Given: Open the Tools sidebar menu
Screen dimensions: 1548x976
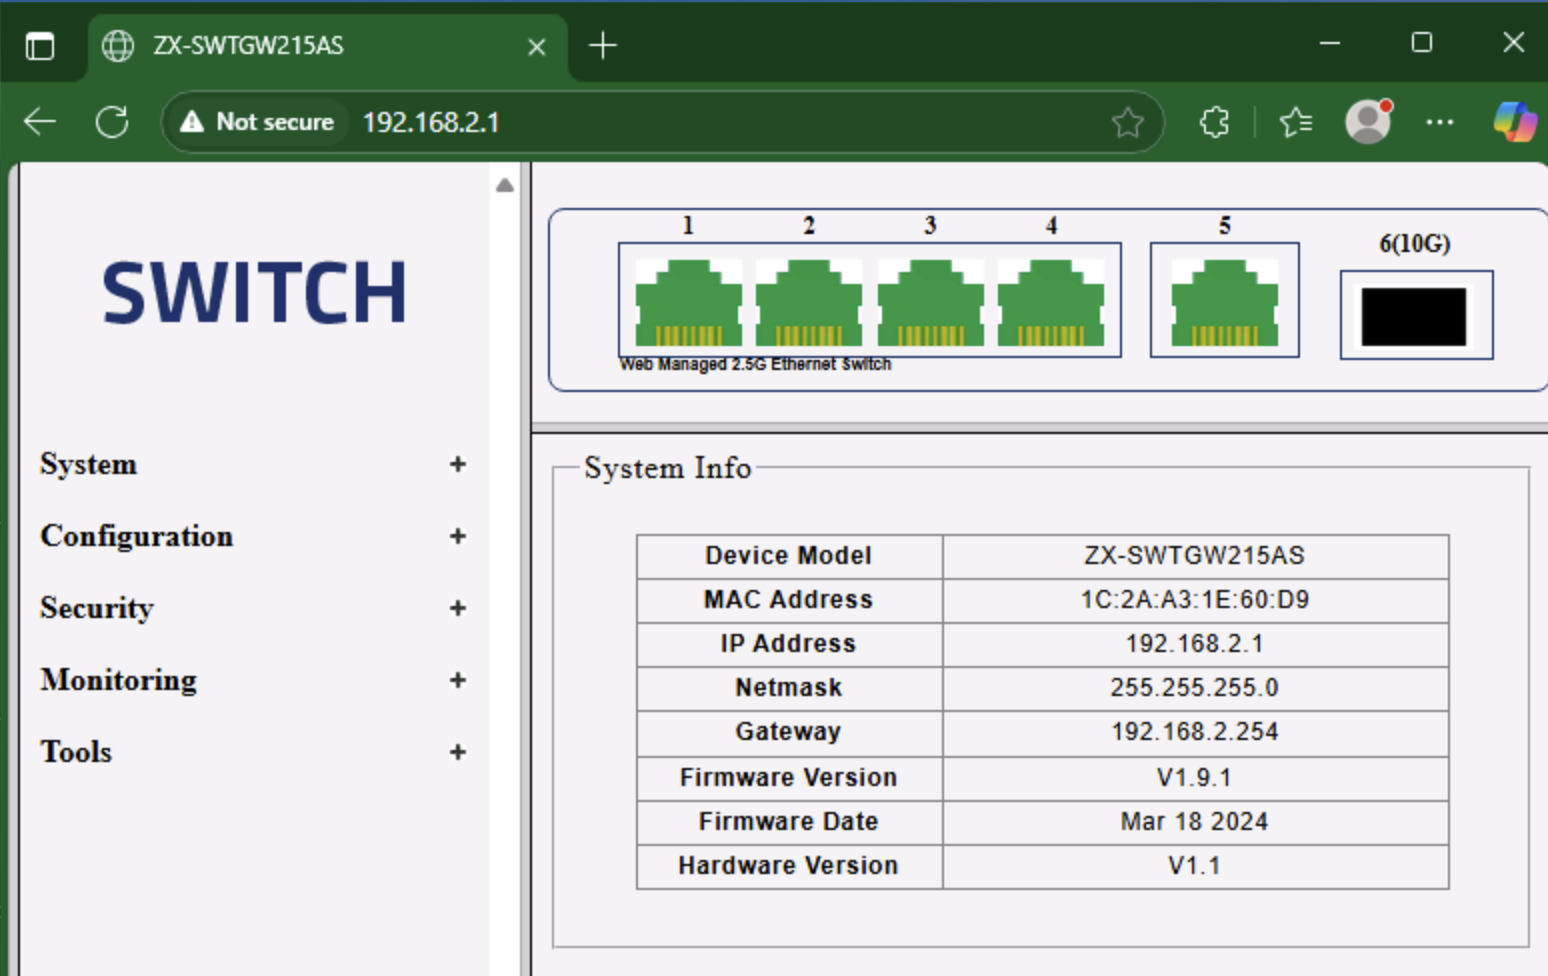Looking at the screenshot, I should pyautogui.click(x=76, y=752).
